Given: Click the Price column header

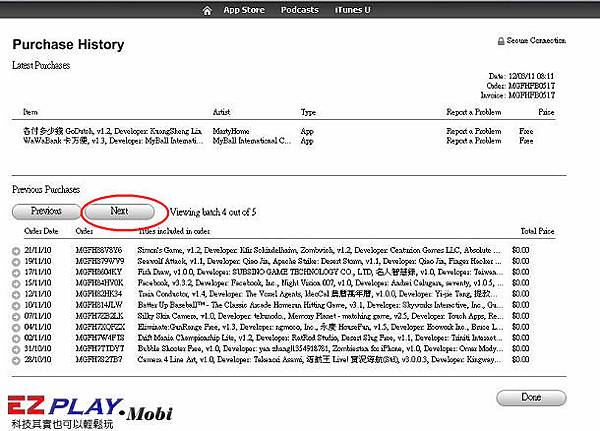Looking at the screenshot, I should point(546,112).
